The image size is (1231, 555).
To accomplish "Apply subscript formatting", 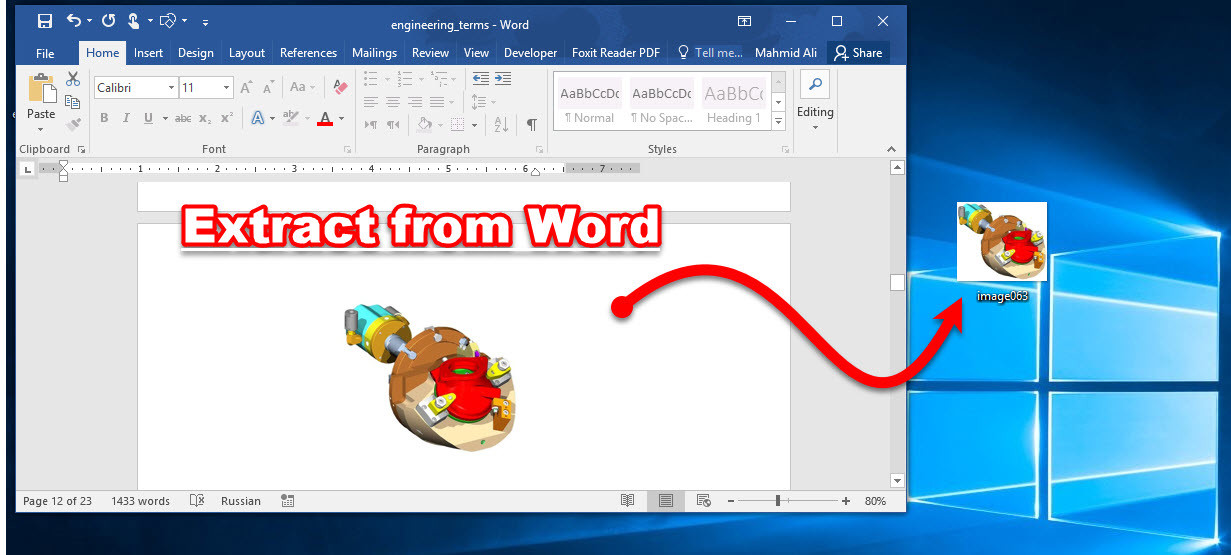I will click(205, 118).
